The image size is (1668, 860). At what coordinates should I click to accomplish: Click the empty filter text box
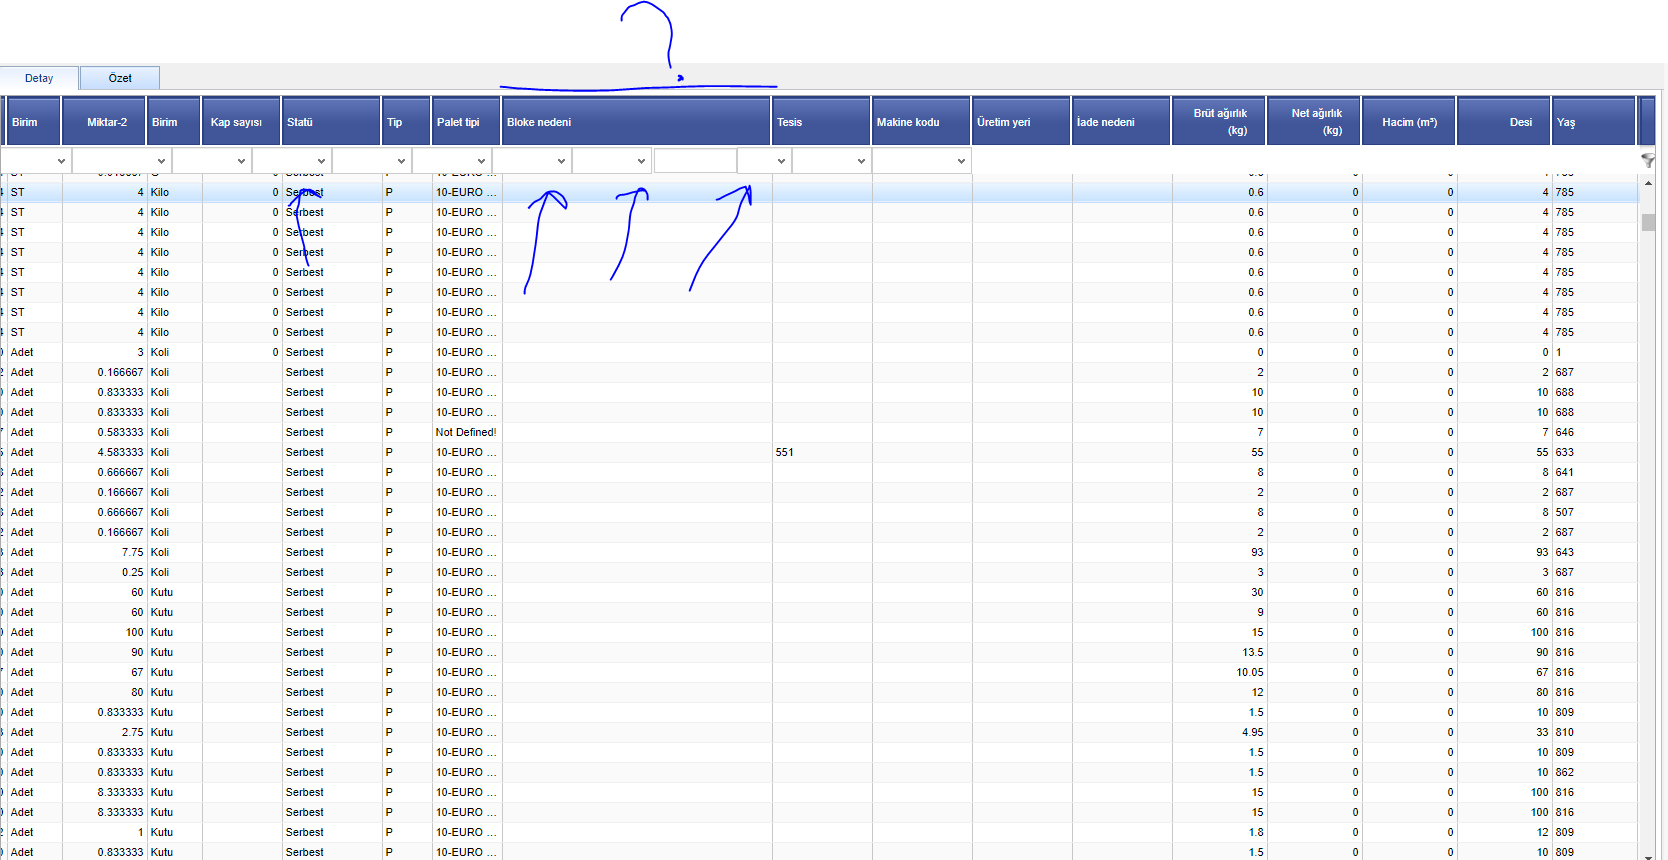click(x=694, y=161)
